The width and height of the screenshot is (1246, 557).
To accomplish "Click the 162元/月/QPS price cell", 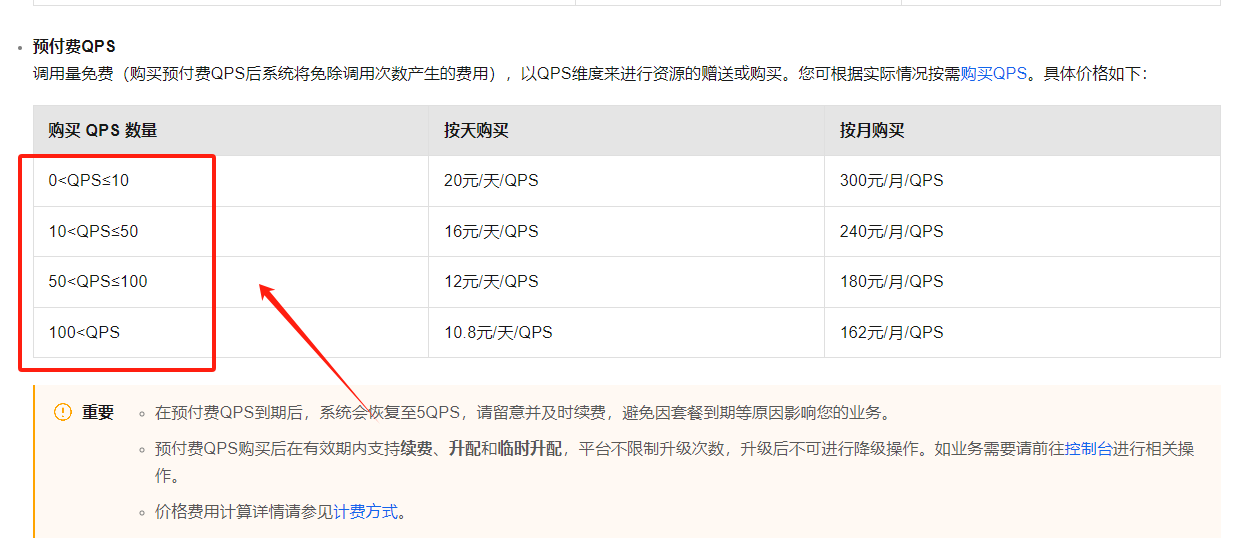I will pyautogui.click(x=1022, y=332).
